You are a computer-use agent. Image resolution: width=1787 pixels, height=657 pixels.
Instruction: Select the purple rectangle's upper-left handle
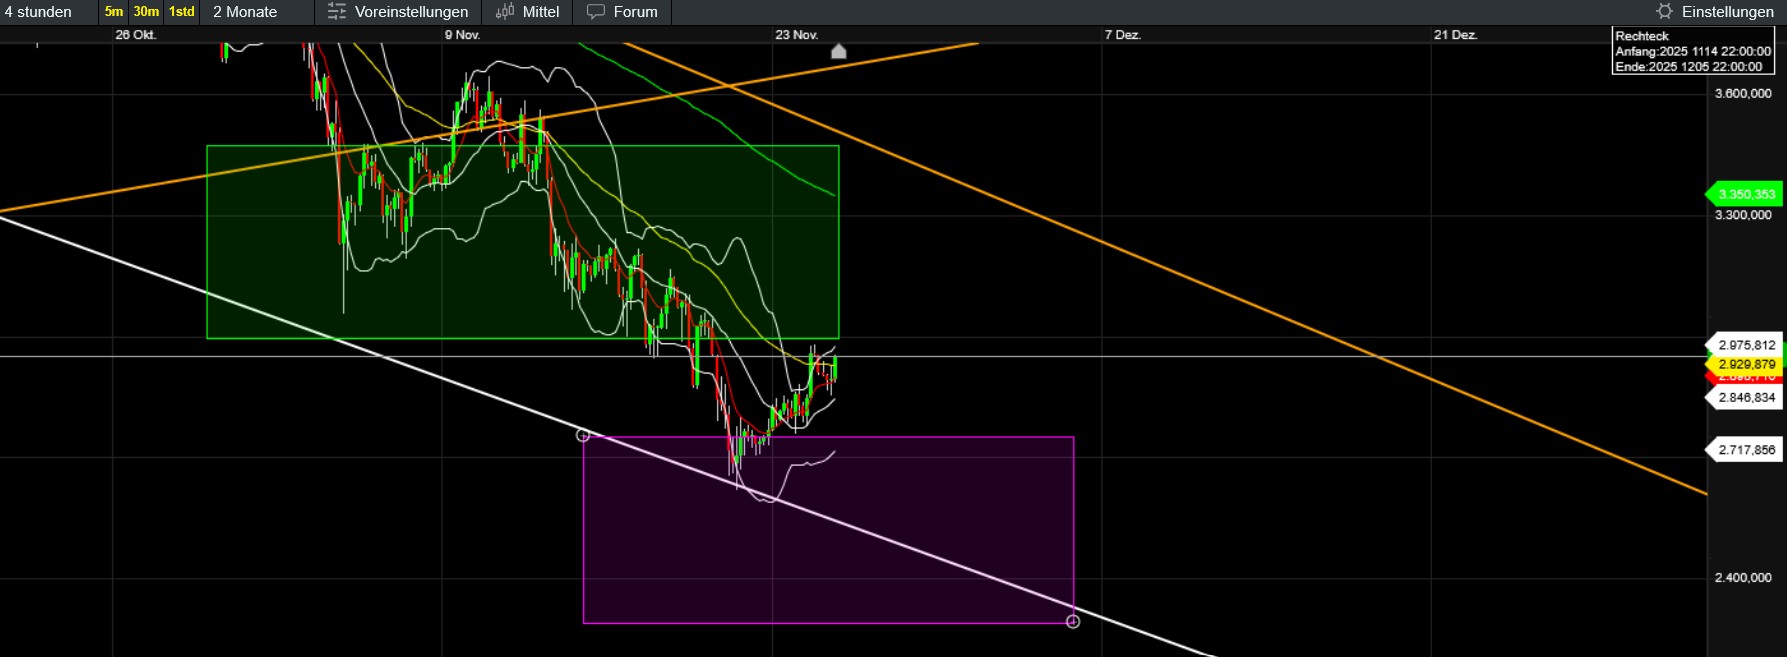(583, 435)
